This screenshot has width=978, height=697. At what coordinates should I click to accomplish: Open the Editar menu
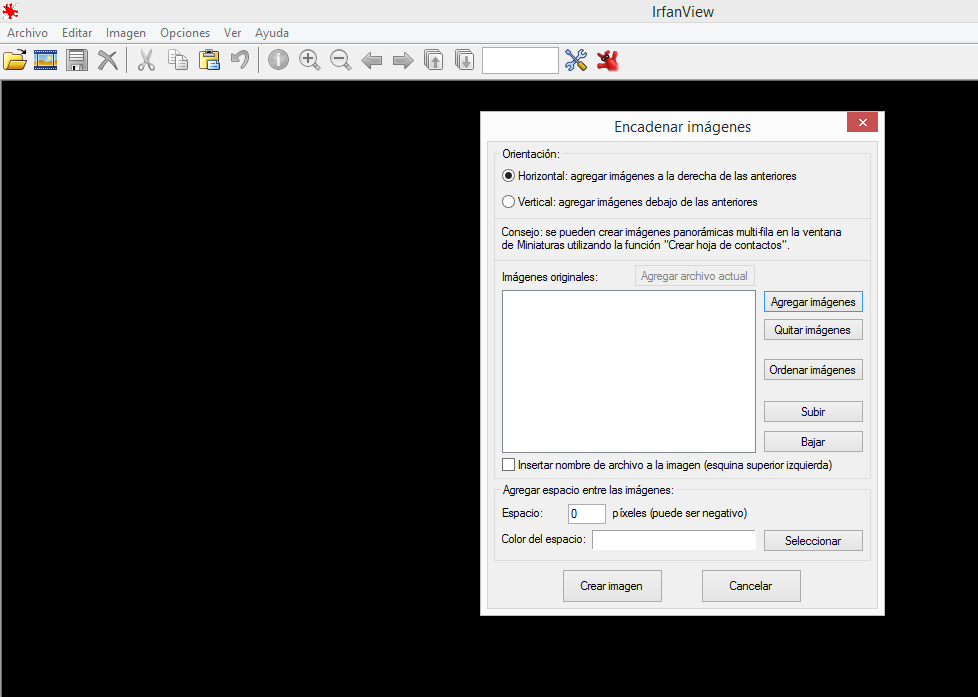point(77,33)
